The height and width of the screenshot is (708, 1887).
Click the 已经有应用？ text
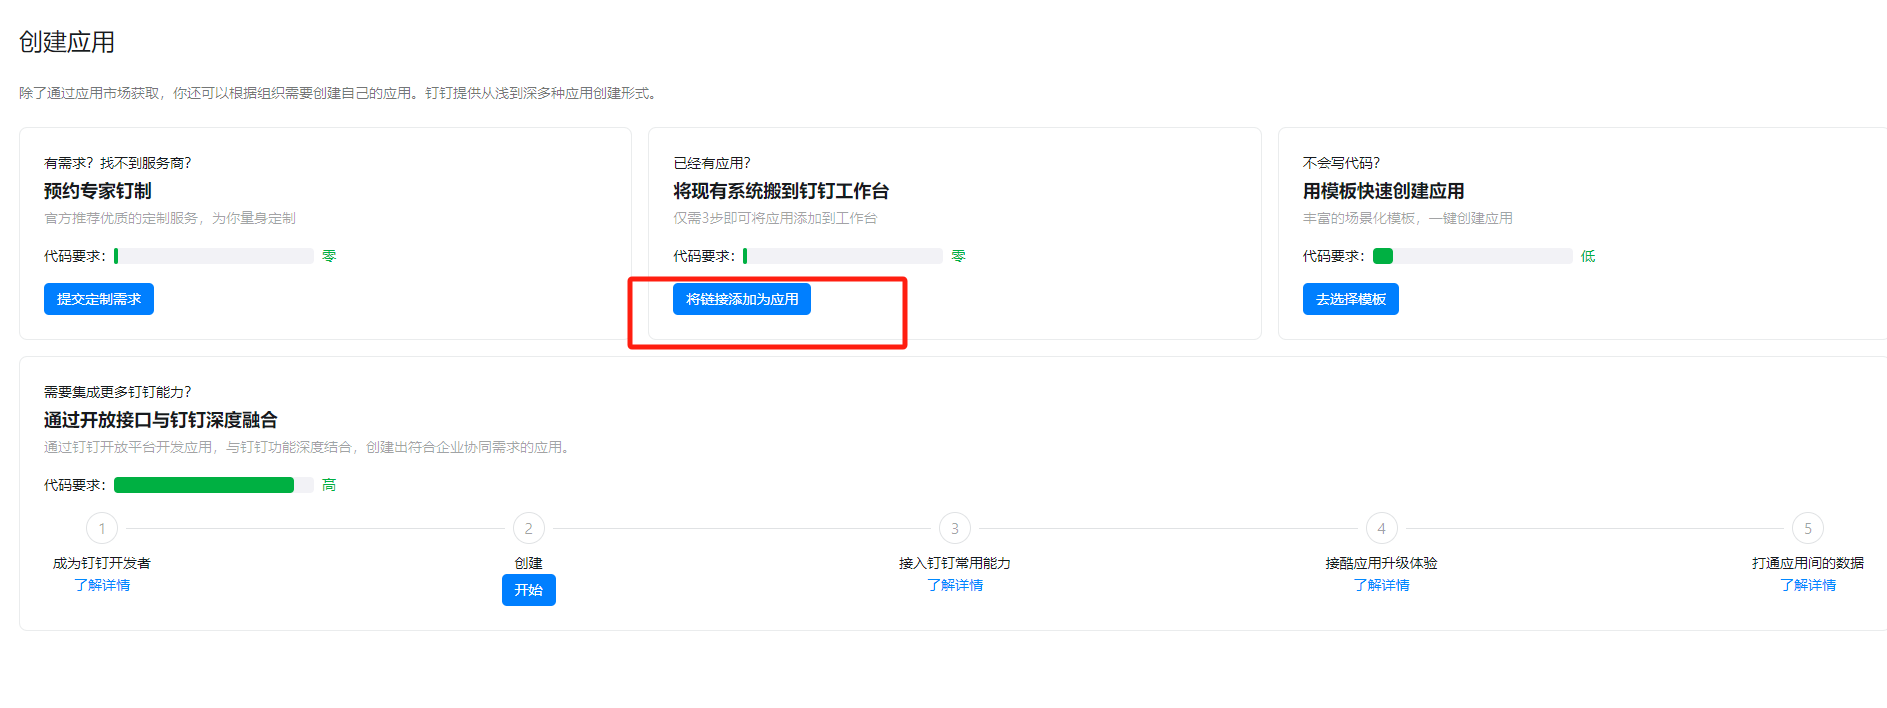(712, 163)
